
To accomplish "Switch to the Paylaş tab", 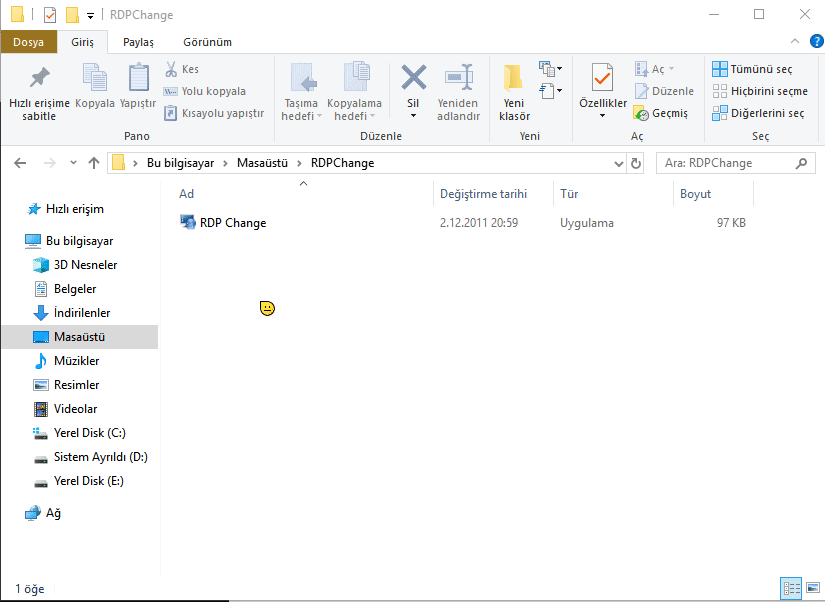I will tap(138, 42).
